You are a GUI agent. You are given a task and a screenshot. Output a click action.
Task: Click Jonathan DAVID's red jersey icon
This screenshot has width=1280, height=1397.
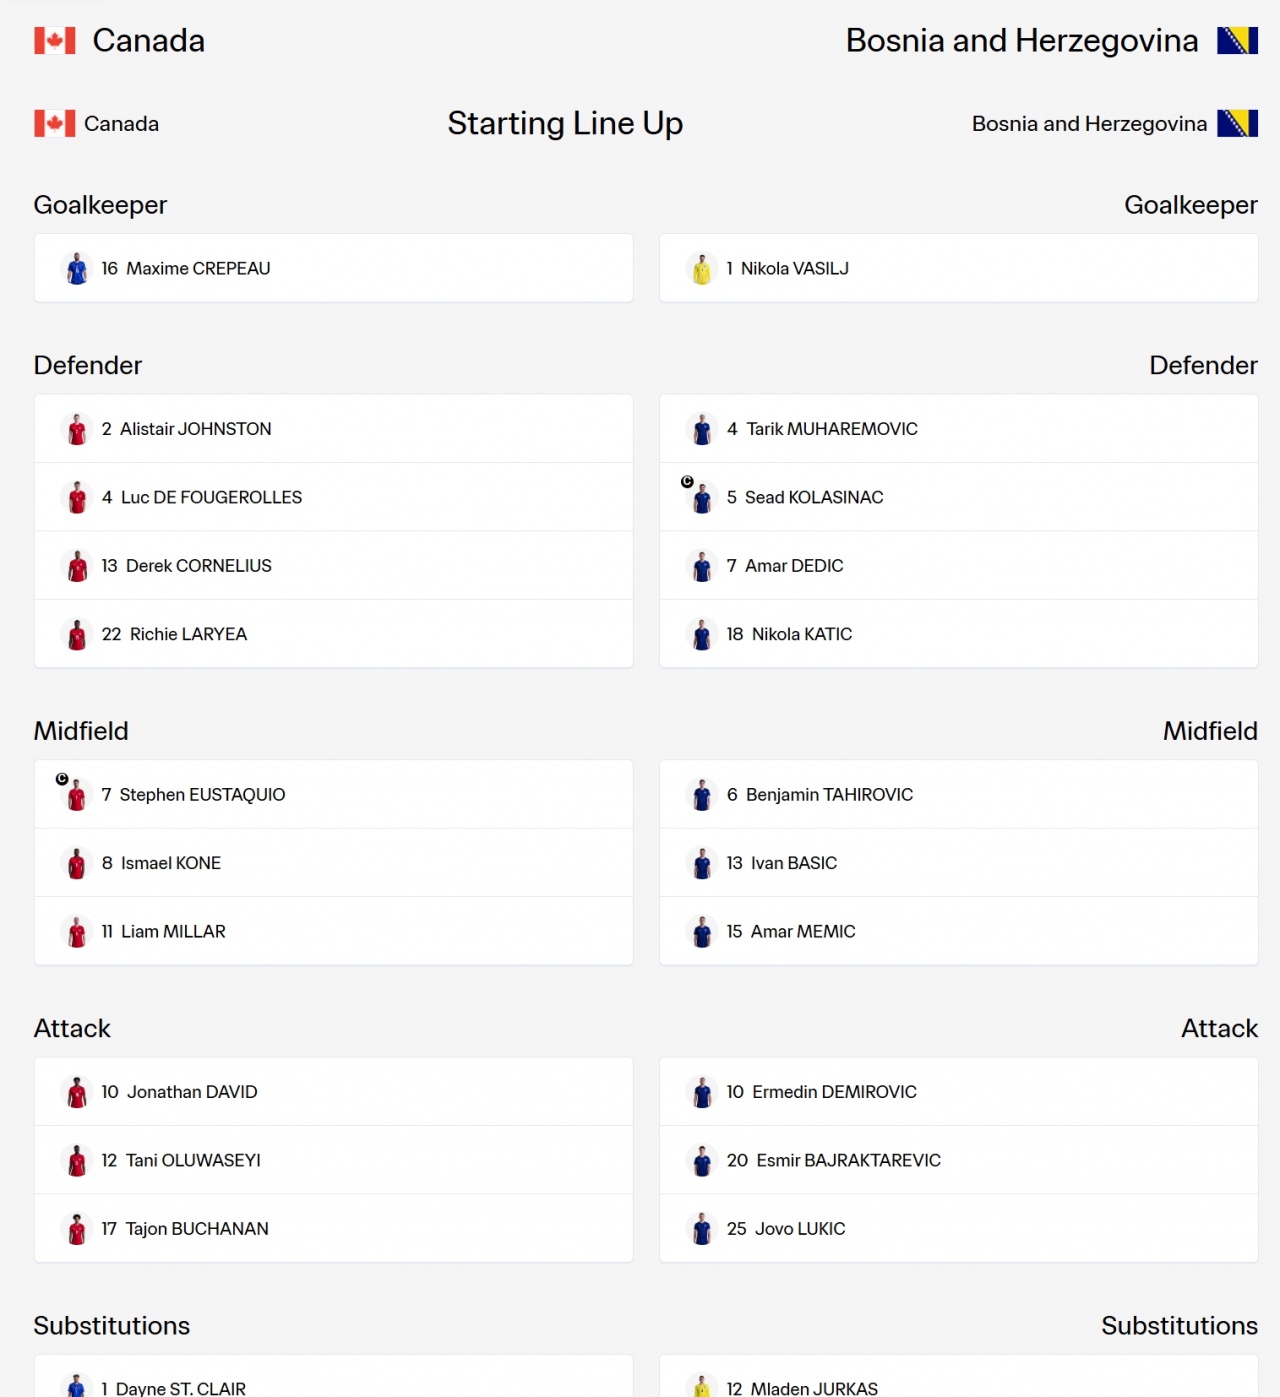pos(77,1092)
